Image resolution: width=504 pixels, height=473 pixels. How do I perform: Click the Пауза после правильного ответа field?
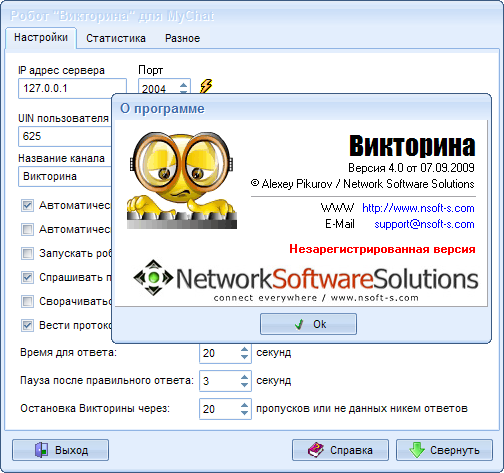[219, 381]
